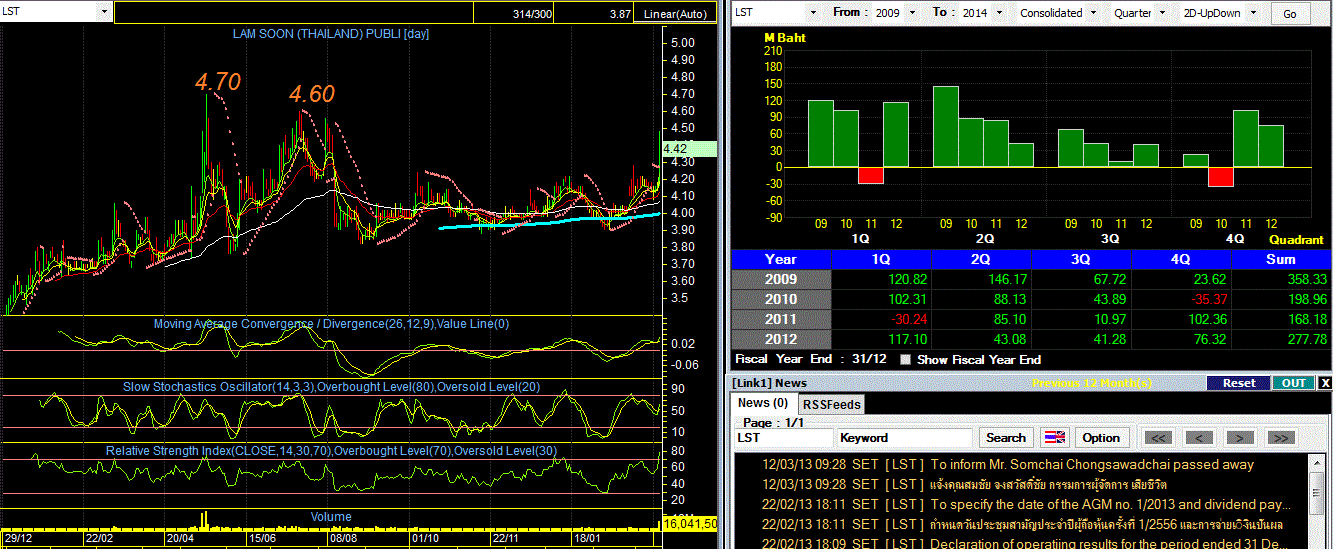Switch to the News (0) tab
This screenshot has height=549, width=1333.
[x=763, y=403]
